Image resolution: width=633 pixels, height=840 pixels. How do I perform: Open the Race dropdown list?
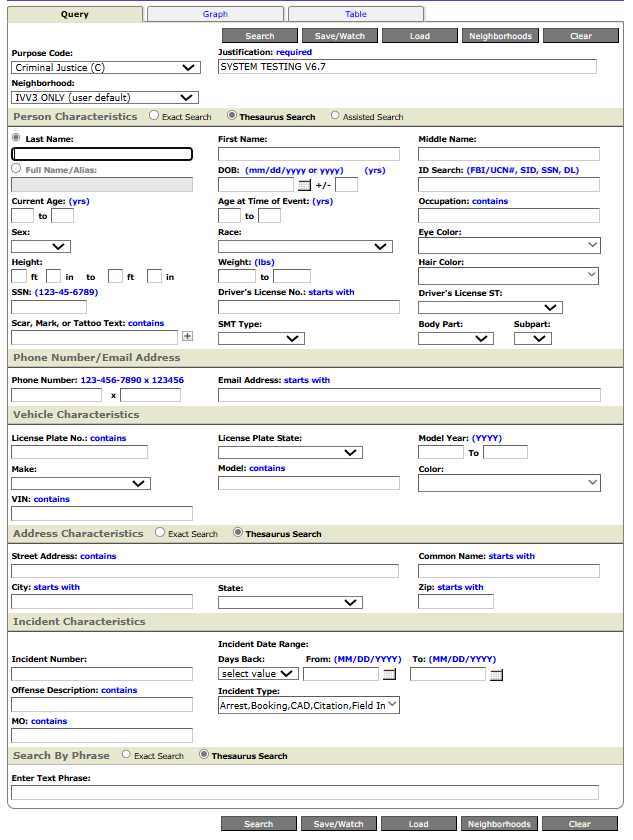point(305,246)
